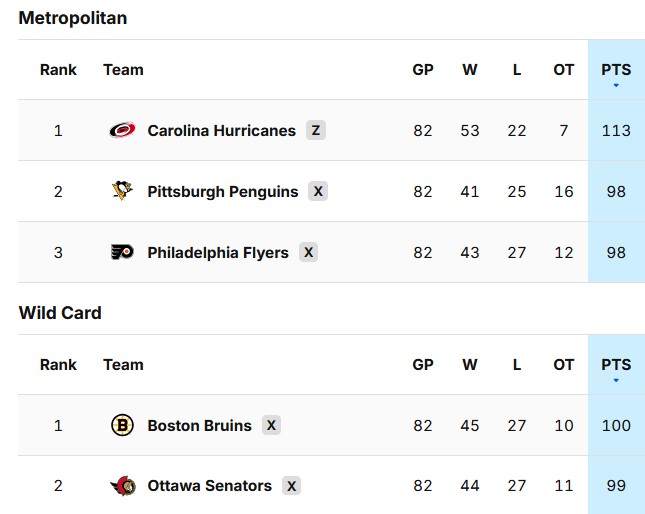The width and height of the screenshot is (645, 514).
Task: Click the Wild Card Rank column header
Action: (x=58, y=365)
